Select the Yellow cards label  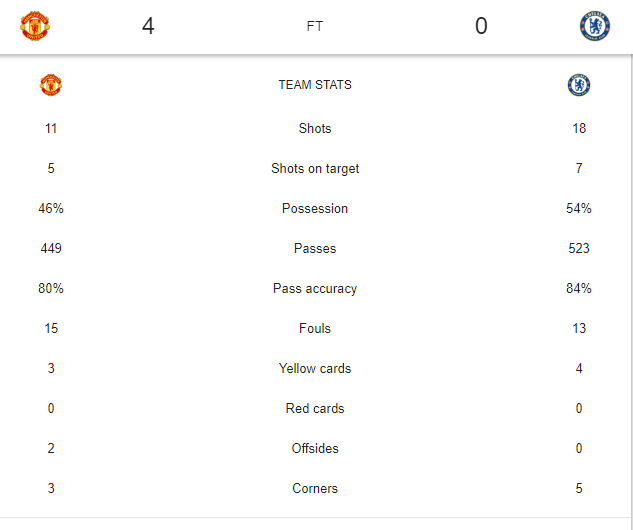click(315, 368)
